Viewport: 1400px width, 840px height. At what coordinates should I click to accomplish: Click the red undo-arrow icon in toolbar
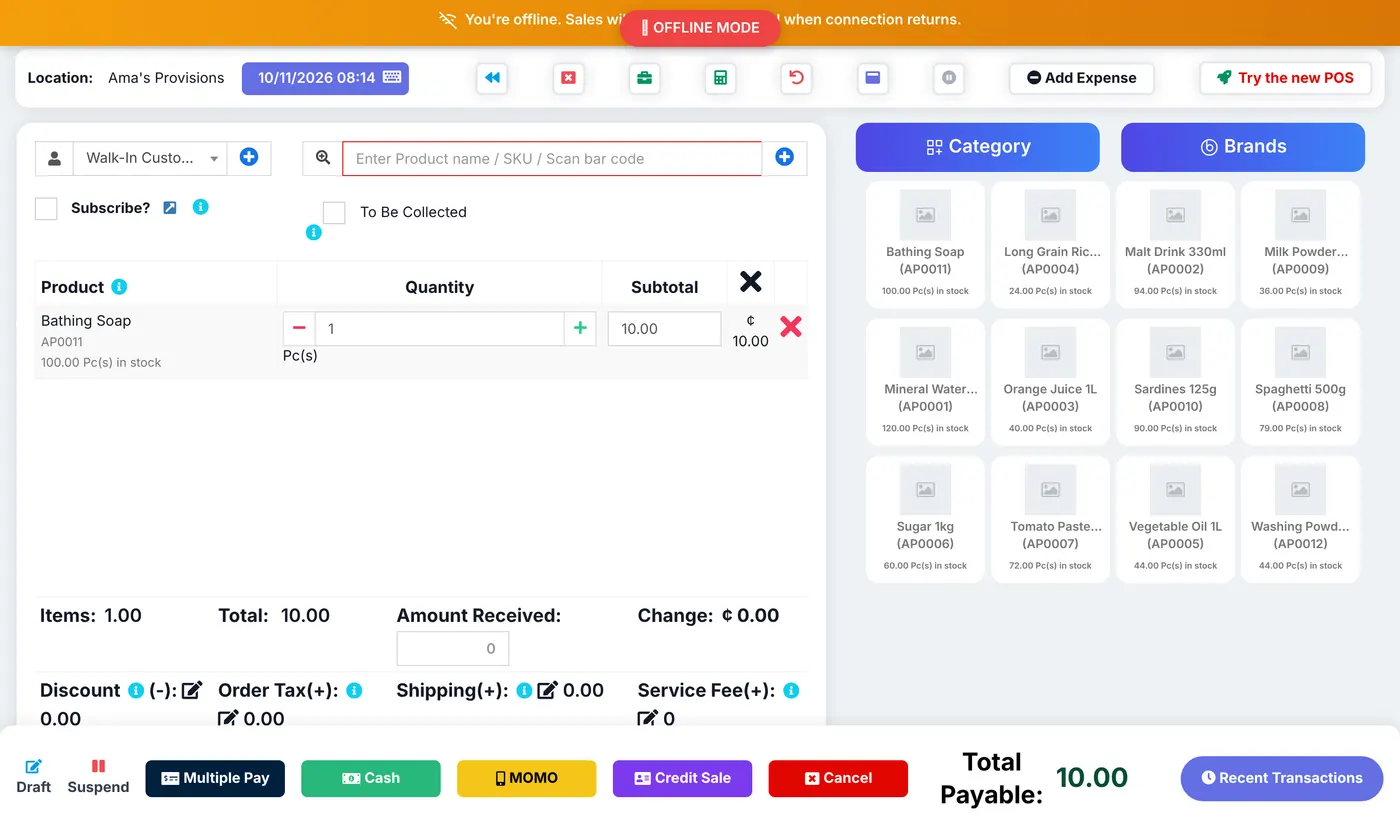click(796, 78)
